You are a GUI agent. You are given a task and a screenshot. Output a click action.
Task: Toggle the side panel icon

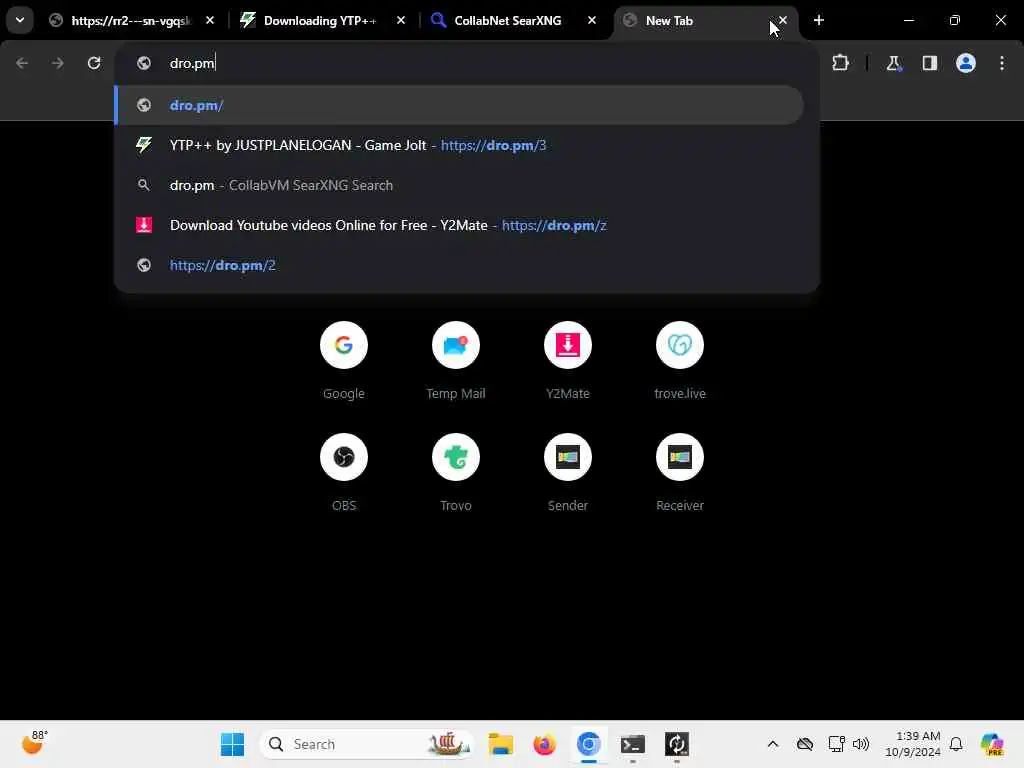tap(929, 63)
